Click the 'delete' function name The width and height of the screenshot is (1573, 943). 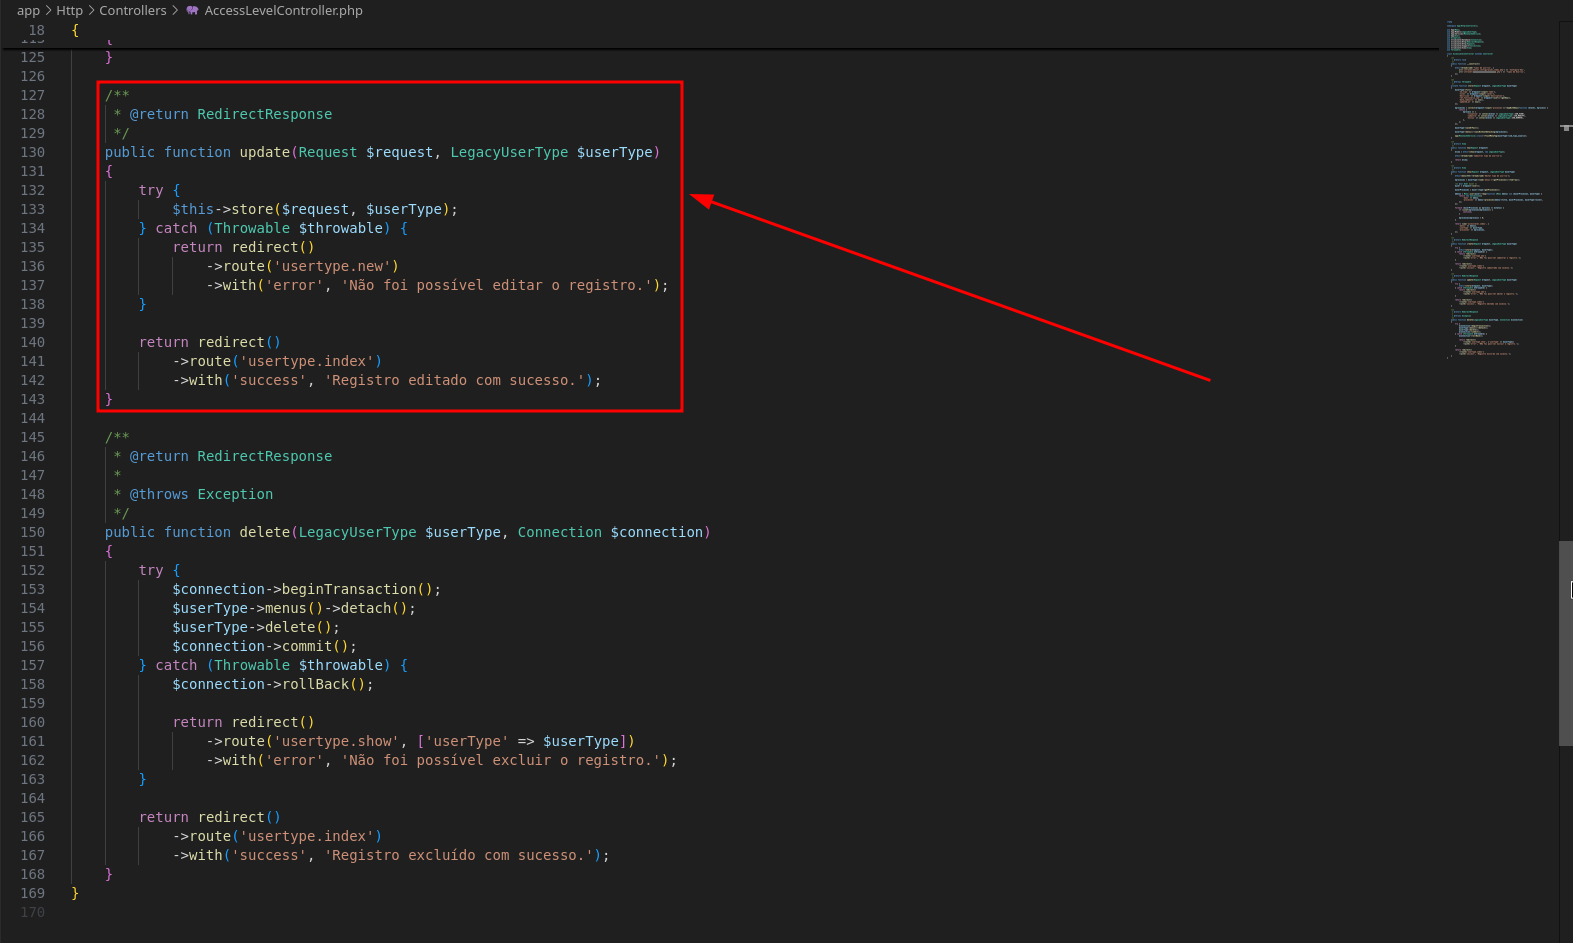(x=265, y=532)
